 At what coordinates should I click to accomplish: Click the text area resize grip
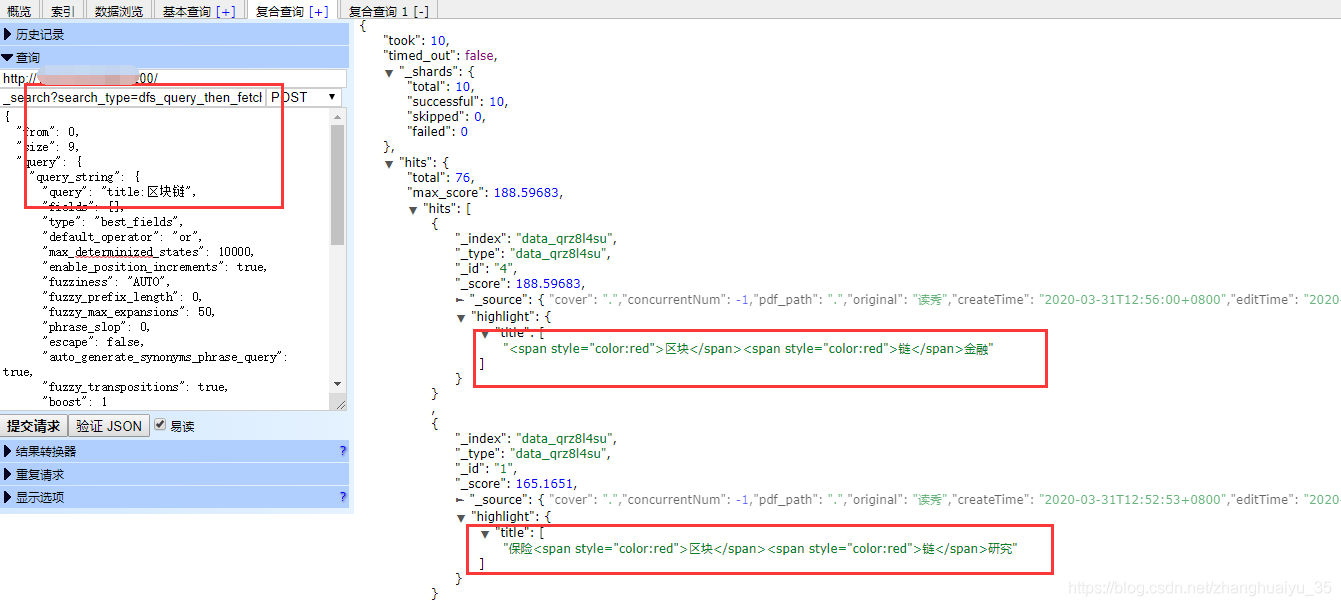339,402
